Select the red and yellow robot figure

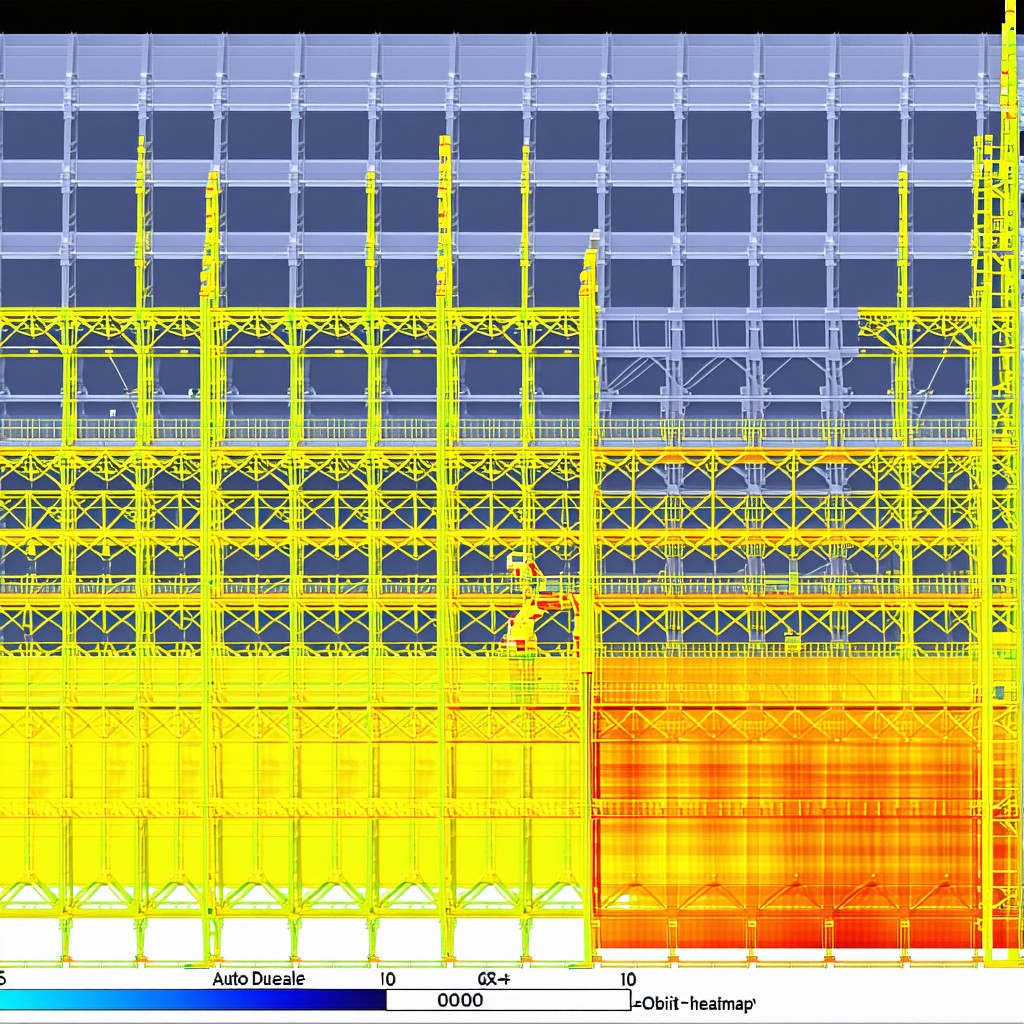point(537,602)
